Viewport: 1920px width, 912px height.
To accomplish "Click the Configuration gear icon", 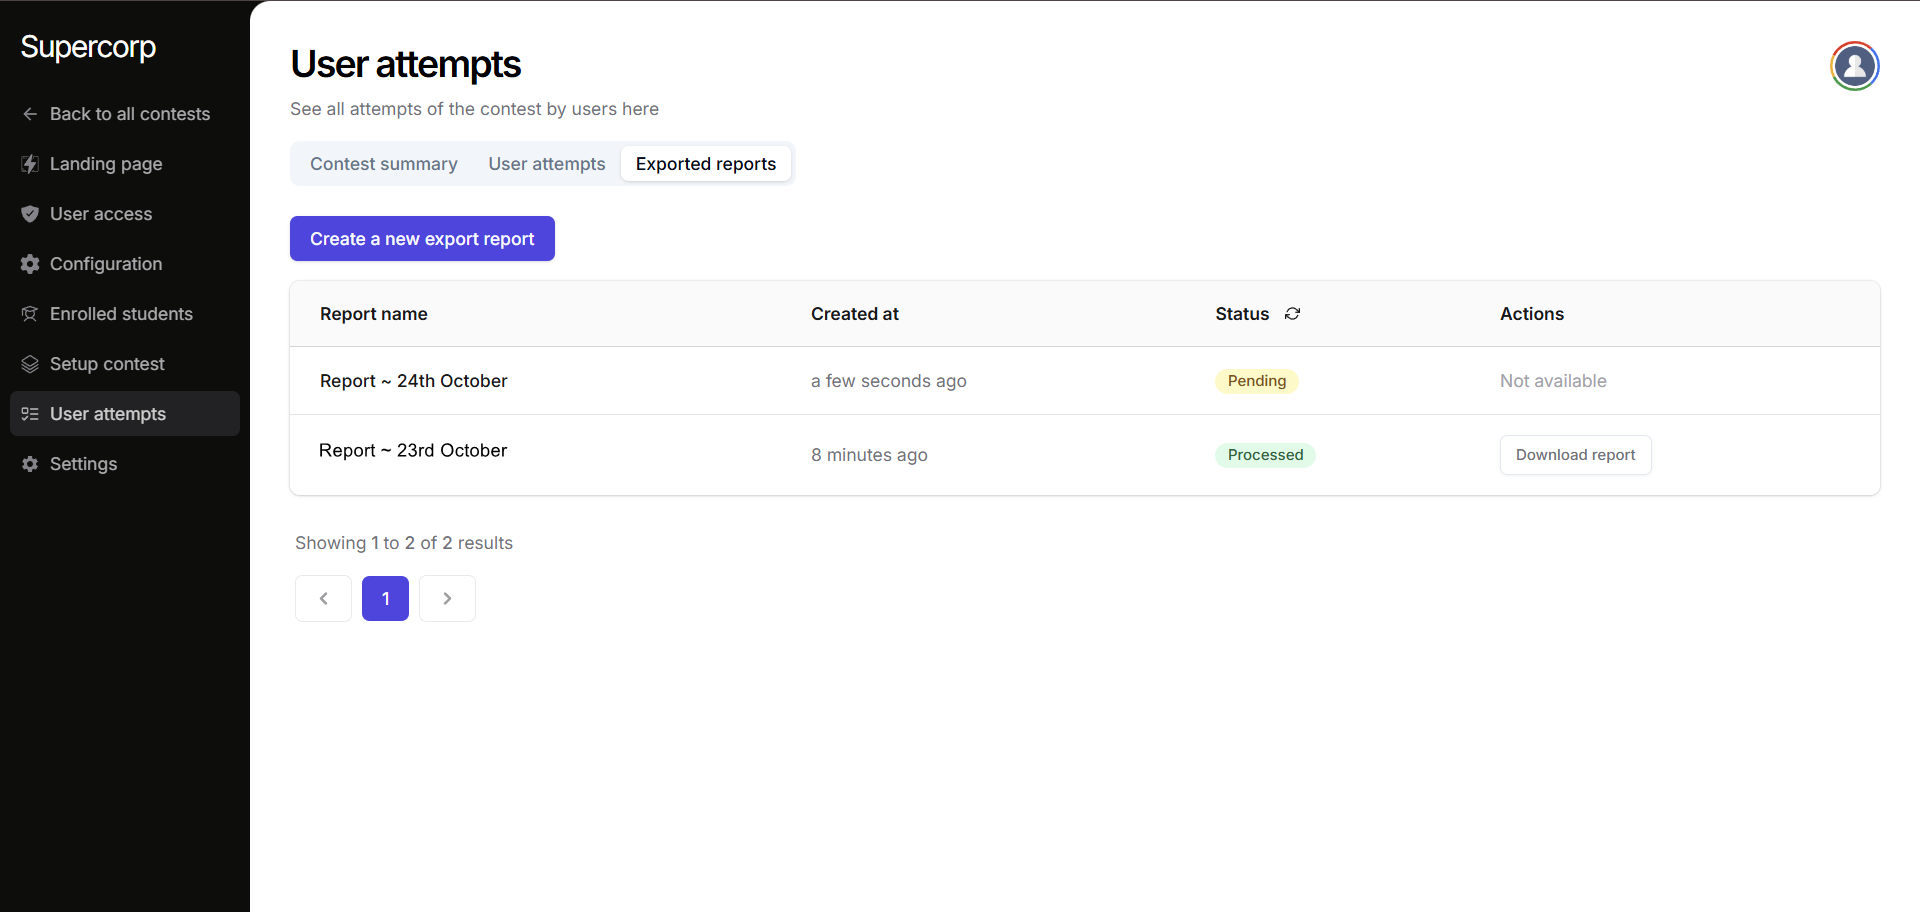I will click(30, 264).
